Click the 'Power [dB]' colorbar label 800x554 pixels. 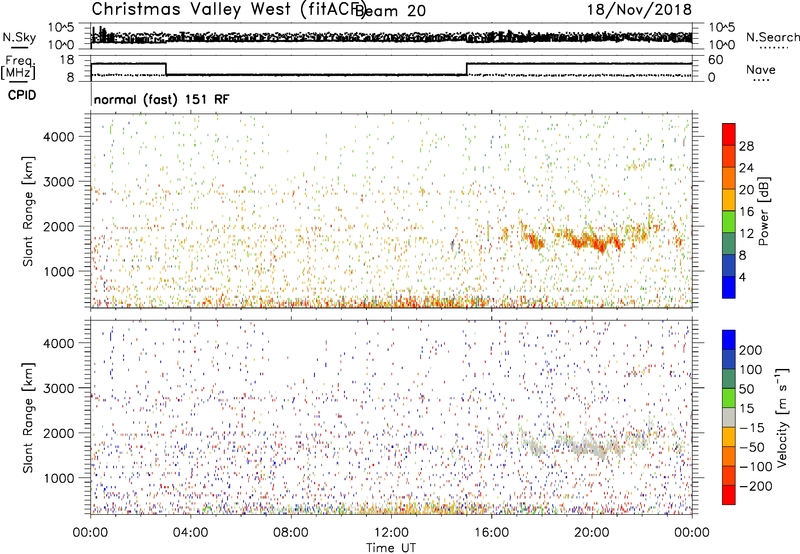click(x=764, y=211)
